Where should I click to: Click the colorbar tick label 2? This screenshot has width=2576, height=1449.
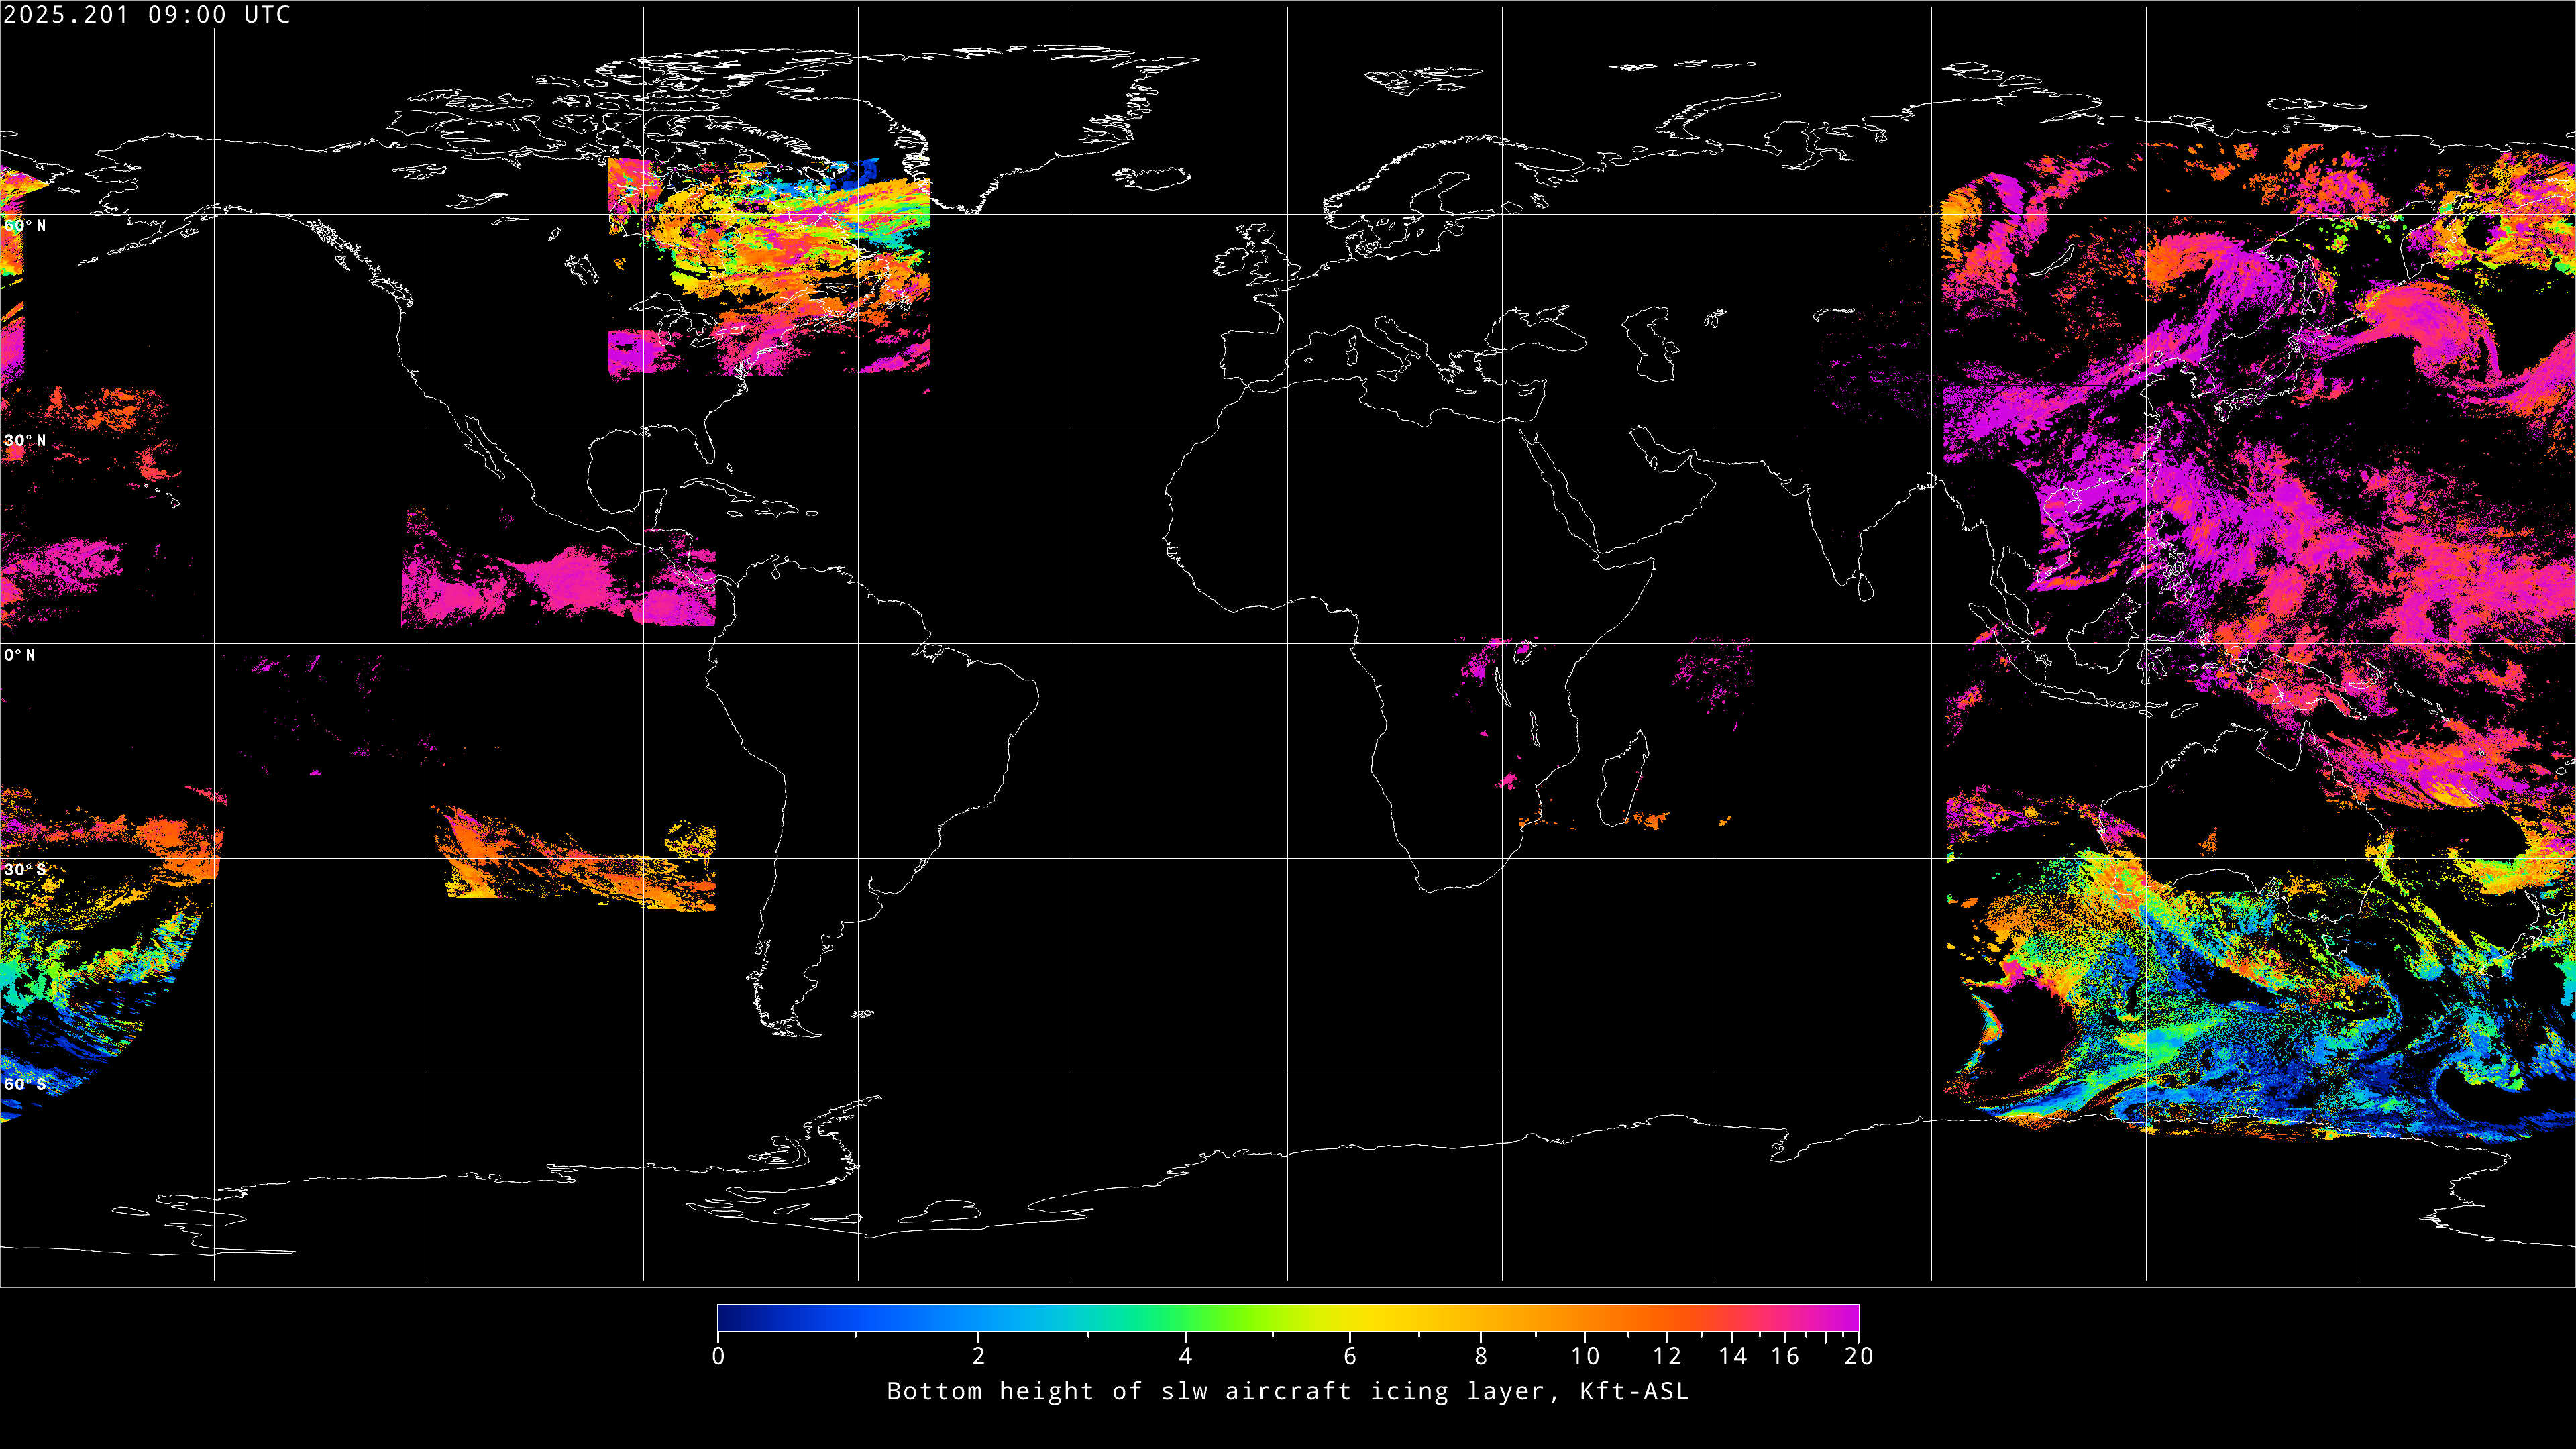point(978,1357)
